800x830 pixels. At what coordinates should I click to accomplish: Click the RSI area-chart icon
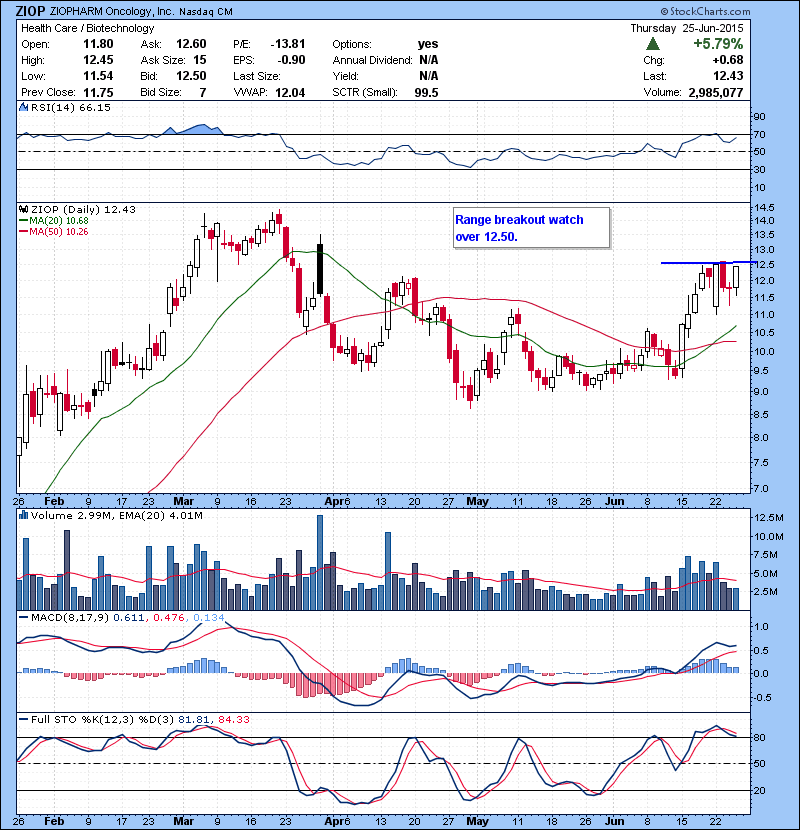point(23,107)
